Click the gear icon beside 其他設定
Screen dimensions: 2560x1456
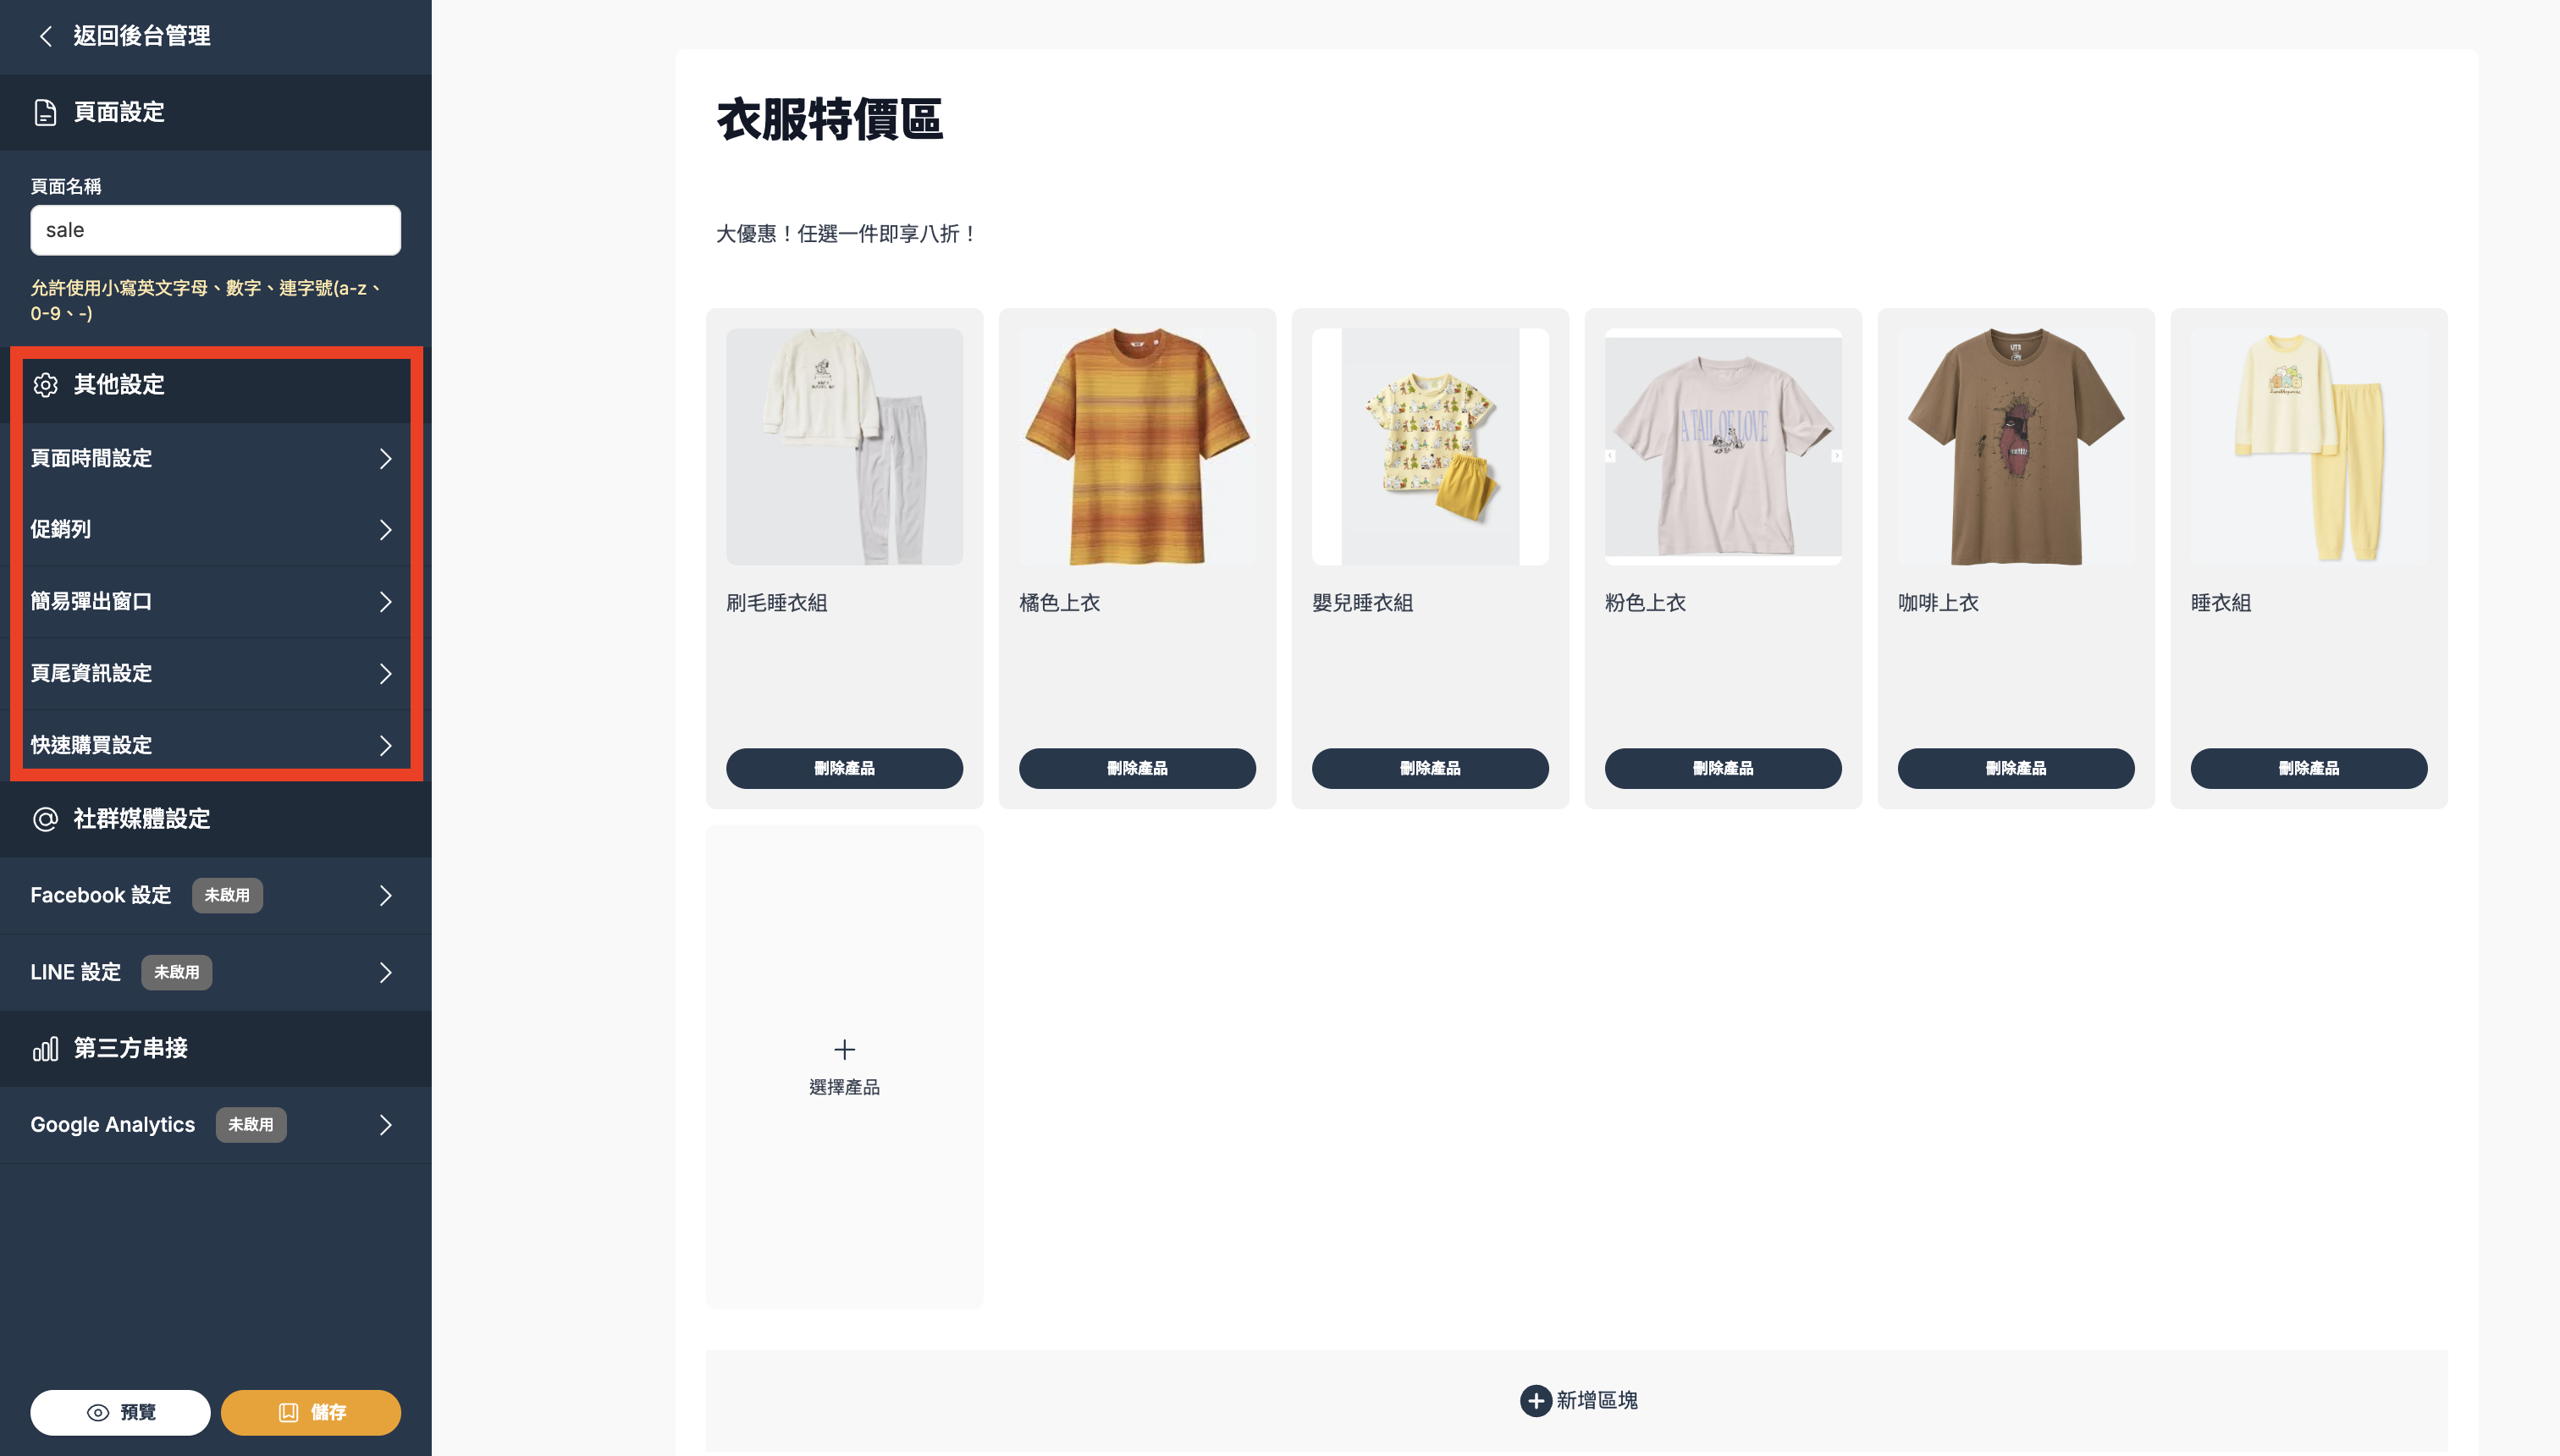click(45, 385)
